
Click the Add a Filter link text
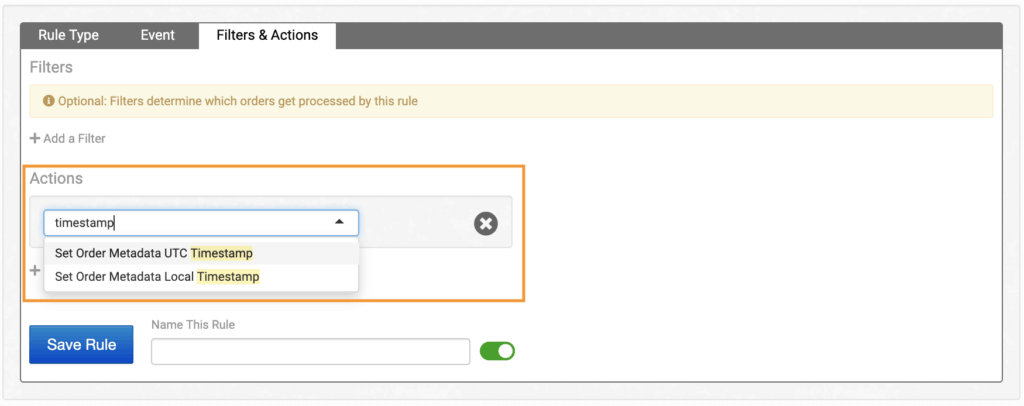tap(74, 138)
